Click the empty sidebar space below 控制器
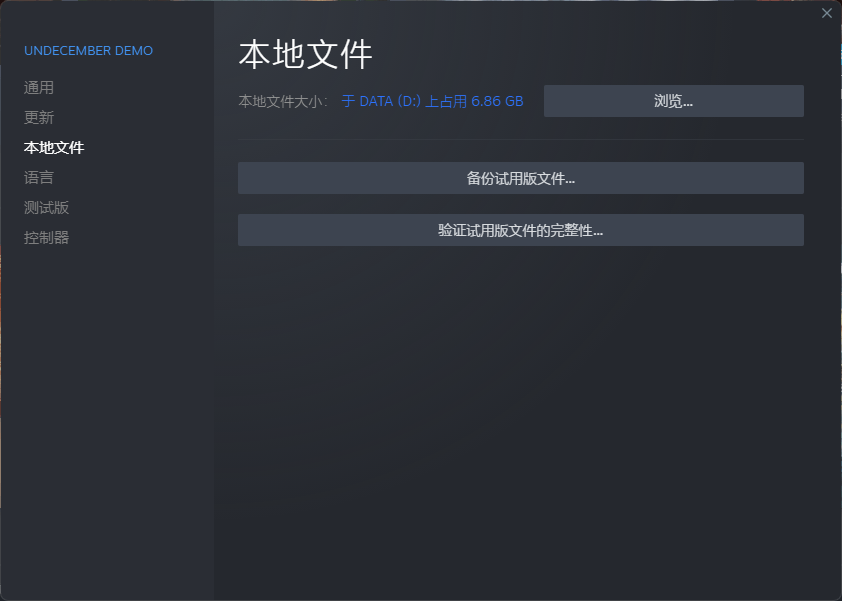This screenshot has height=601, width=842. coord(107,400)
